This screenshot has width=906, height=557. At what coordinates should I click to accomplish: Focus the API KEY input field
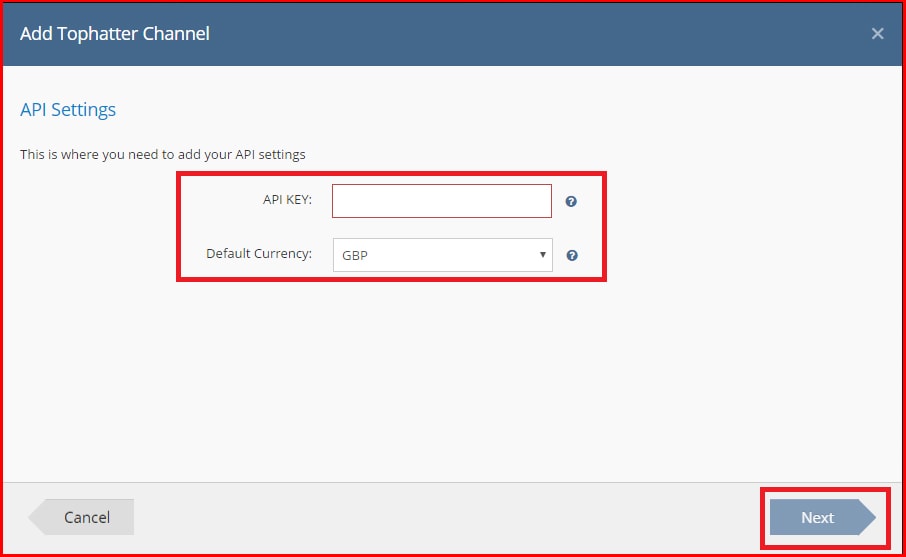click(x=442, y=201)
